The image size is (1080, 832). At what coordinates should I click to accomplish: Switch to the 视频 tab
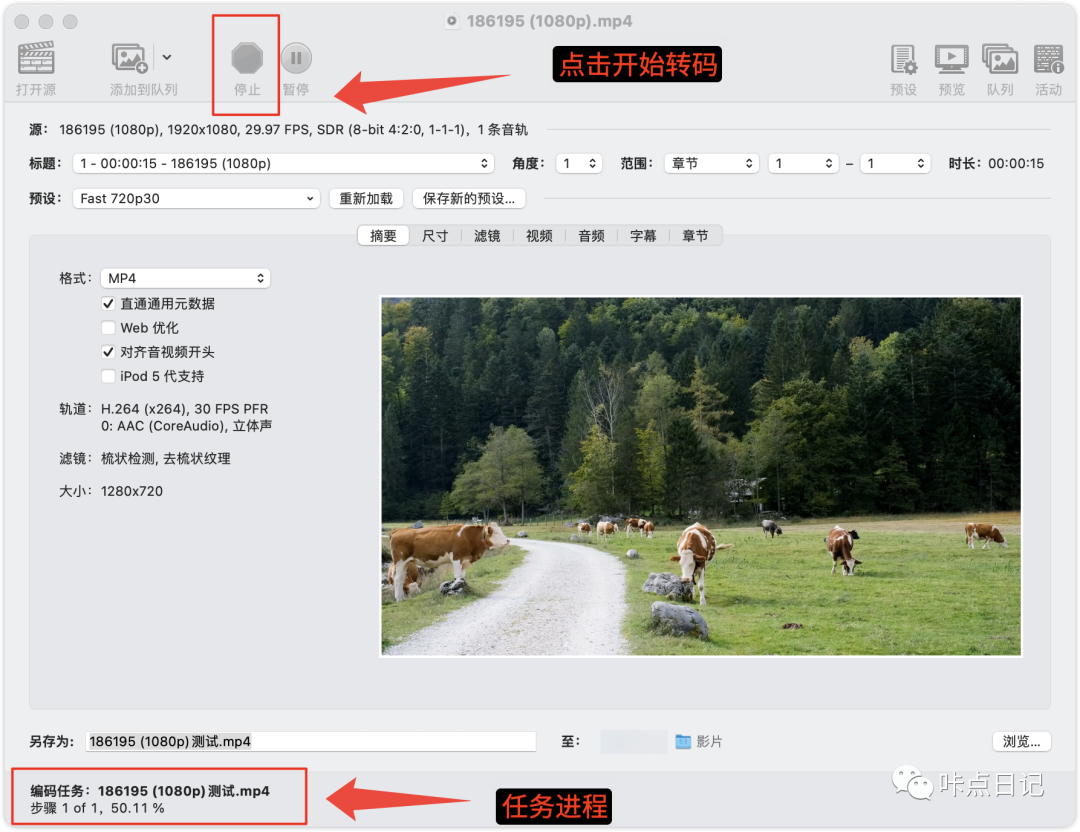click(x=539, y=236)
